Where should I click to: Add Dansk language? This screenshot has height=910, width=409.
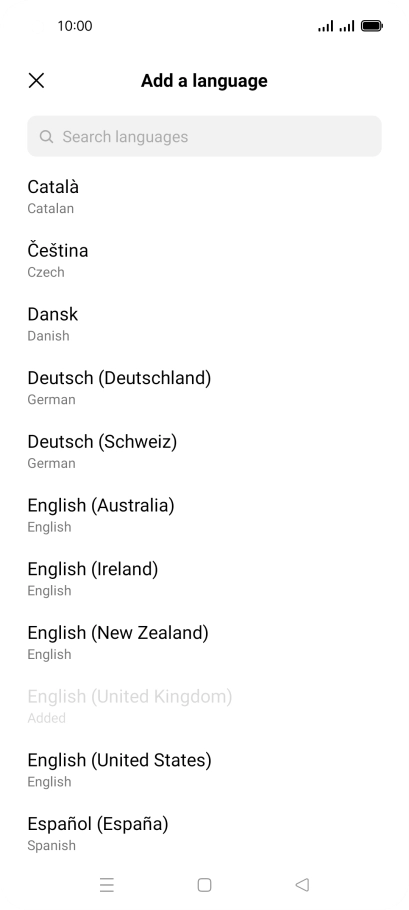[x=204, y=324]
